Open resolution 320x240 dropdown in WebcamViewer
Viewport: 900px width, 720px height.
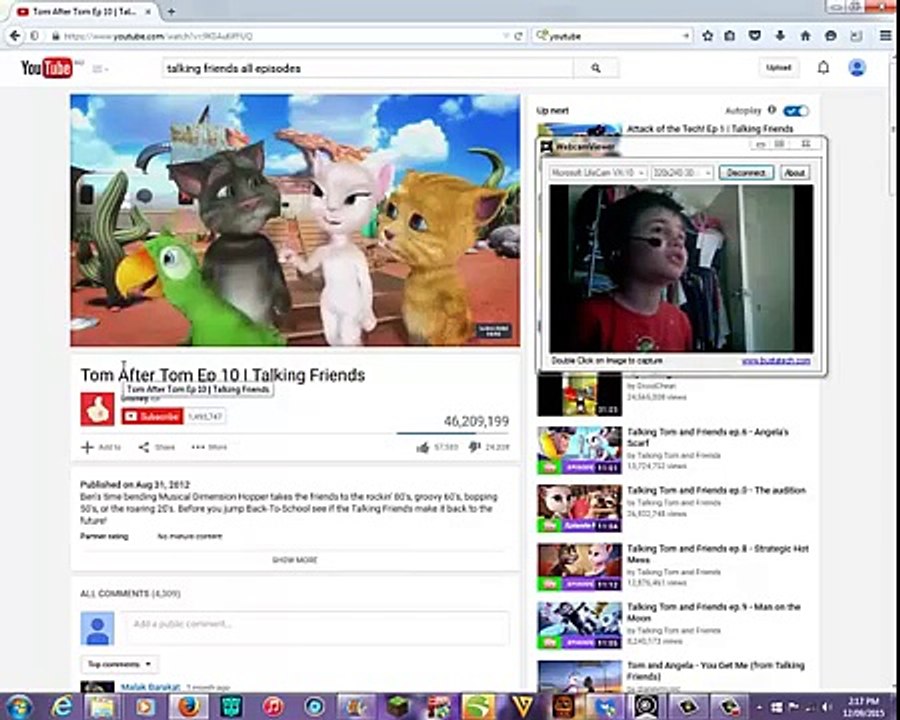click(682, 172)
